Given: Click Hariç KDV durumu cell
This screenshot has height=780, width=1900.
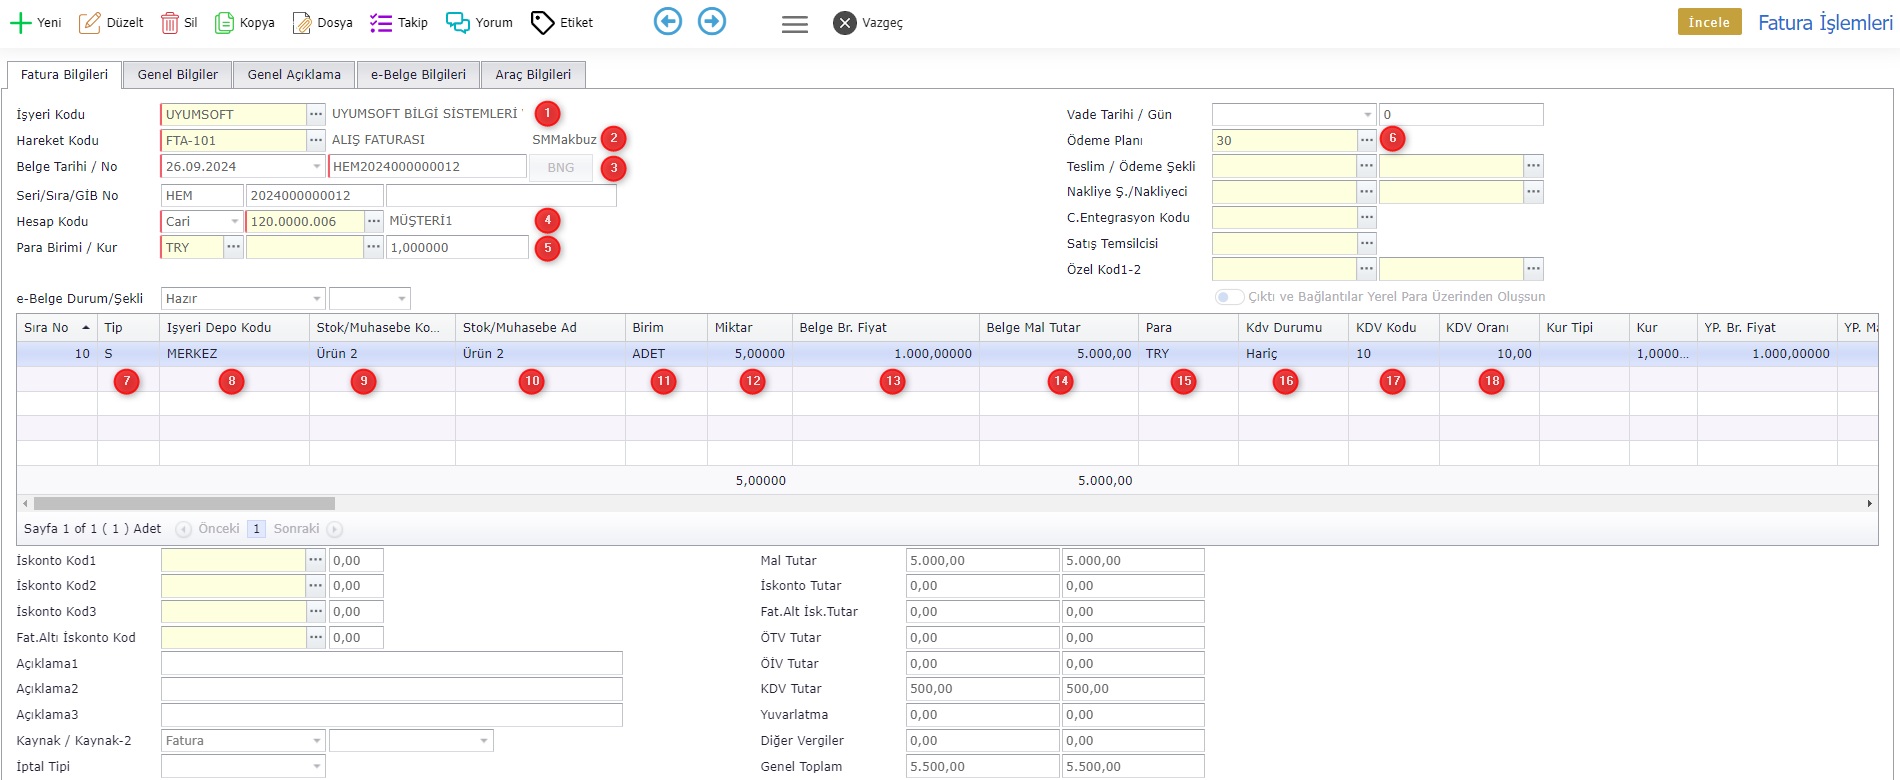Looking at the screenshot, I should [1293, 353].
